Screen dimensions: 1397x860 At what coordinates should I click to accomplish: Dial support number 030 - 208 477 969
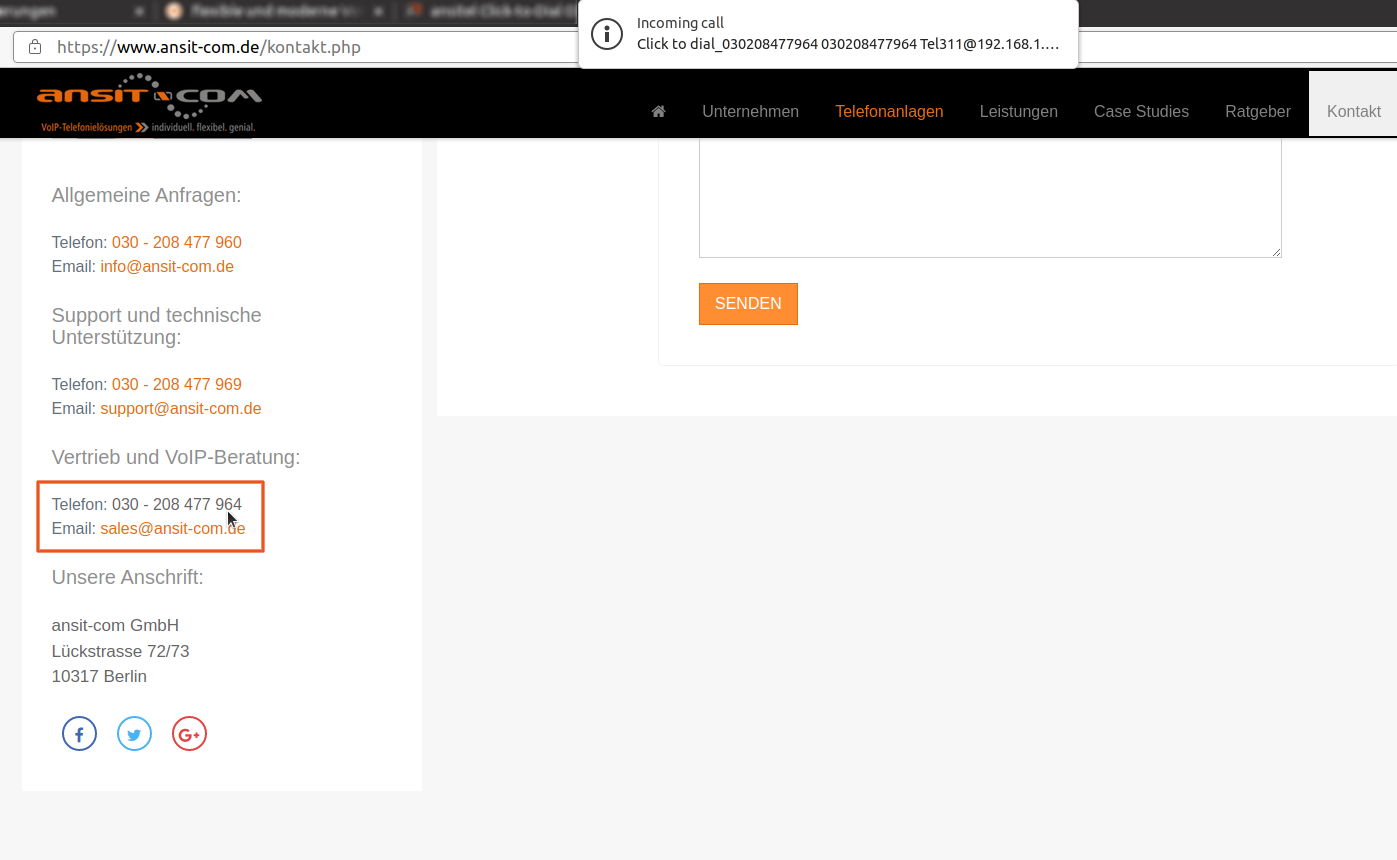[x=176, y=385]
